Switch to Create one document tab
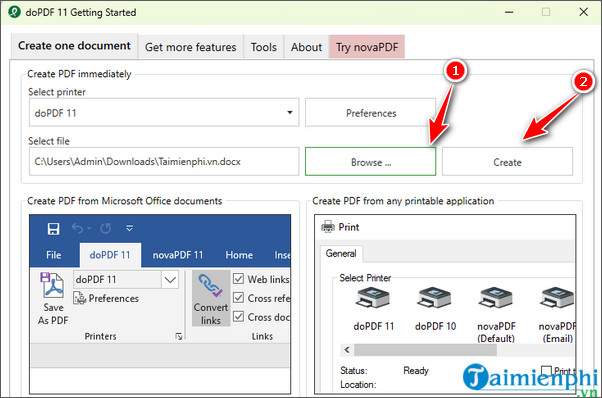 [x=74, y=46]
